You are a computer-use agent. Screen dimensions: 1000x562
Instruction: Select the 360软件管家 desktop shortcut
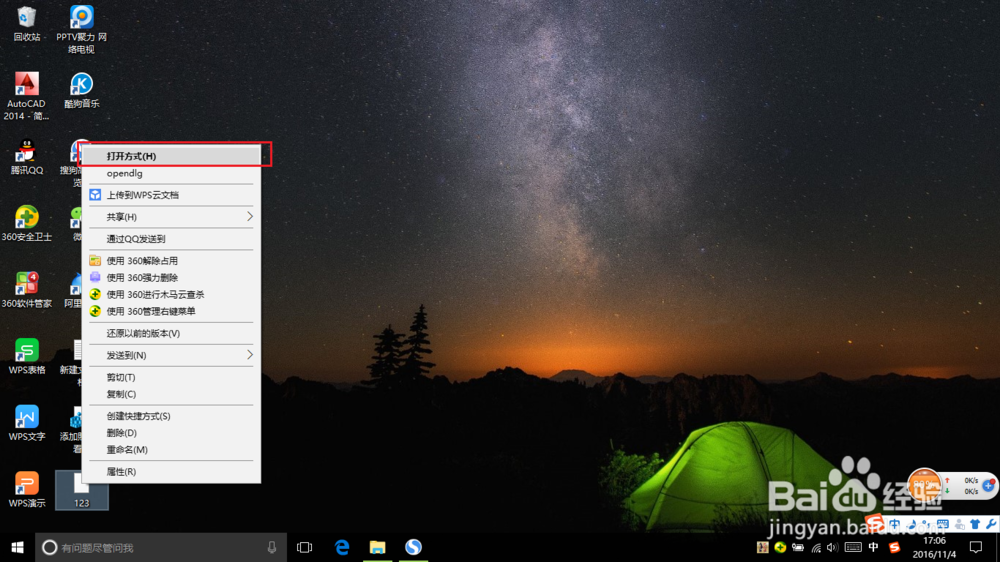click(x=26, y=290)
